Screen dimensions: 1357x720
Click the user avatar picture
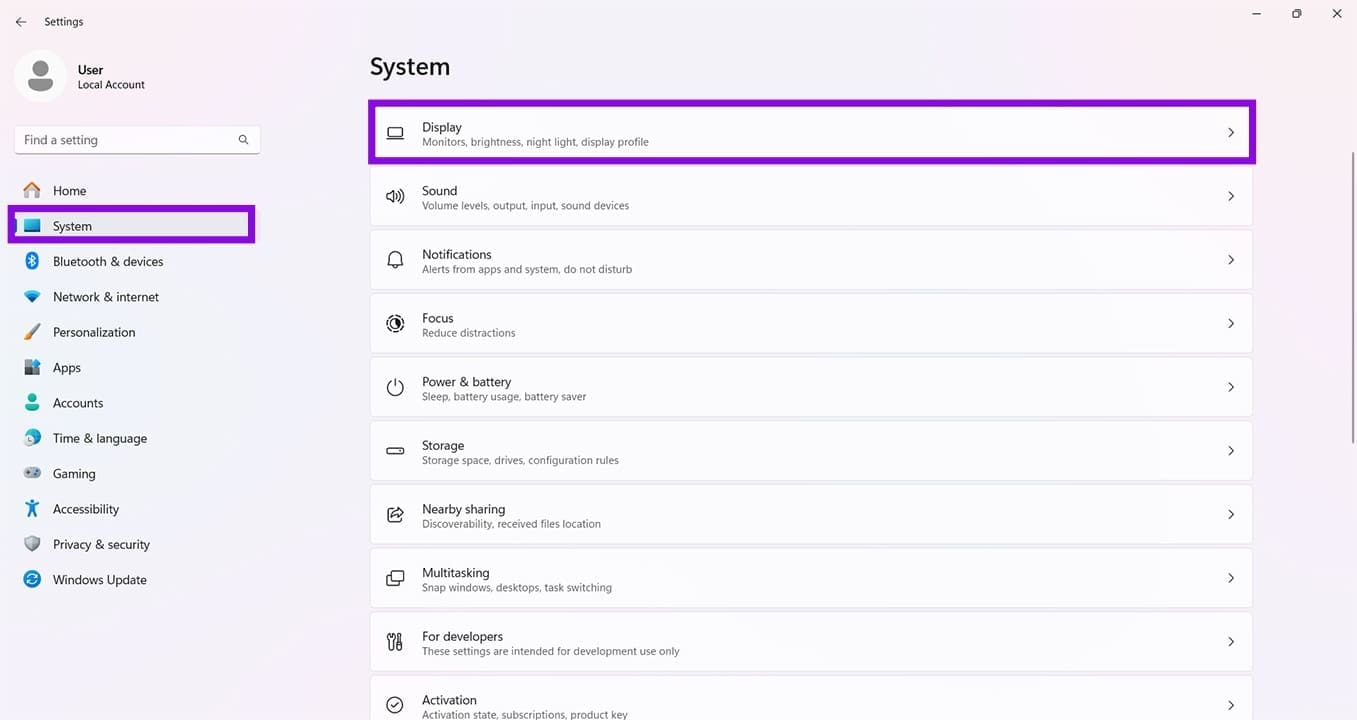pos(41,77)
